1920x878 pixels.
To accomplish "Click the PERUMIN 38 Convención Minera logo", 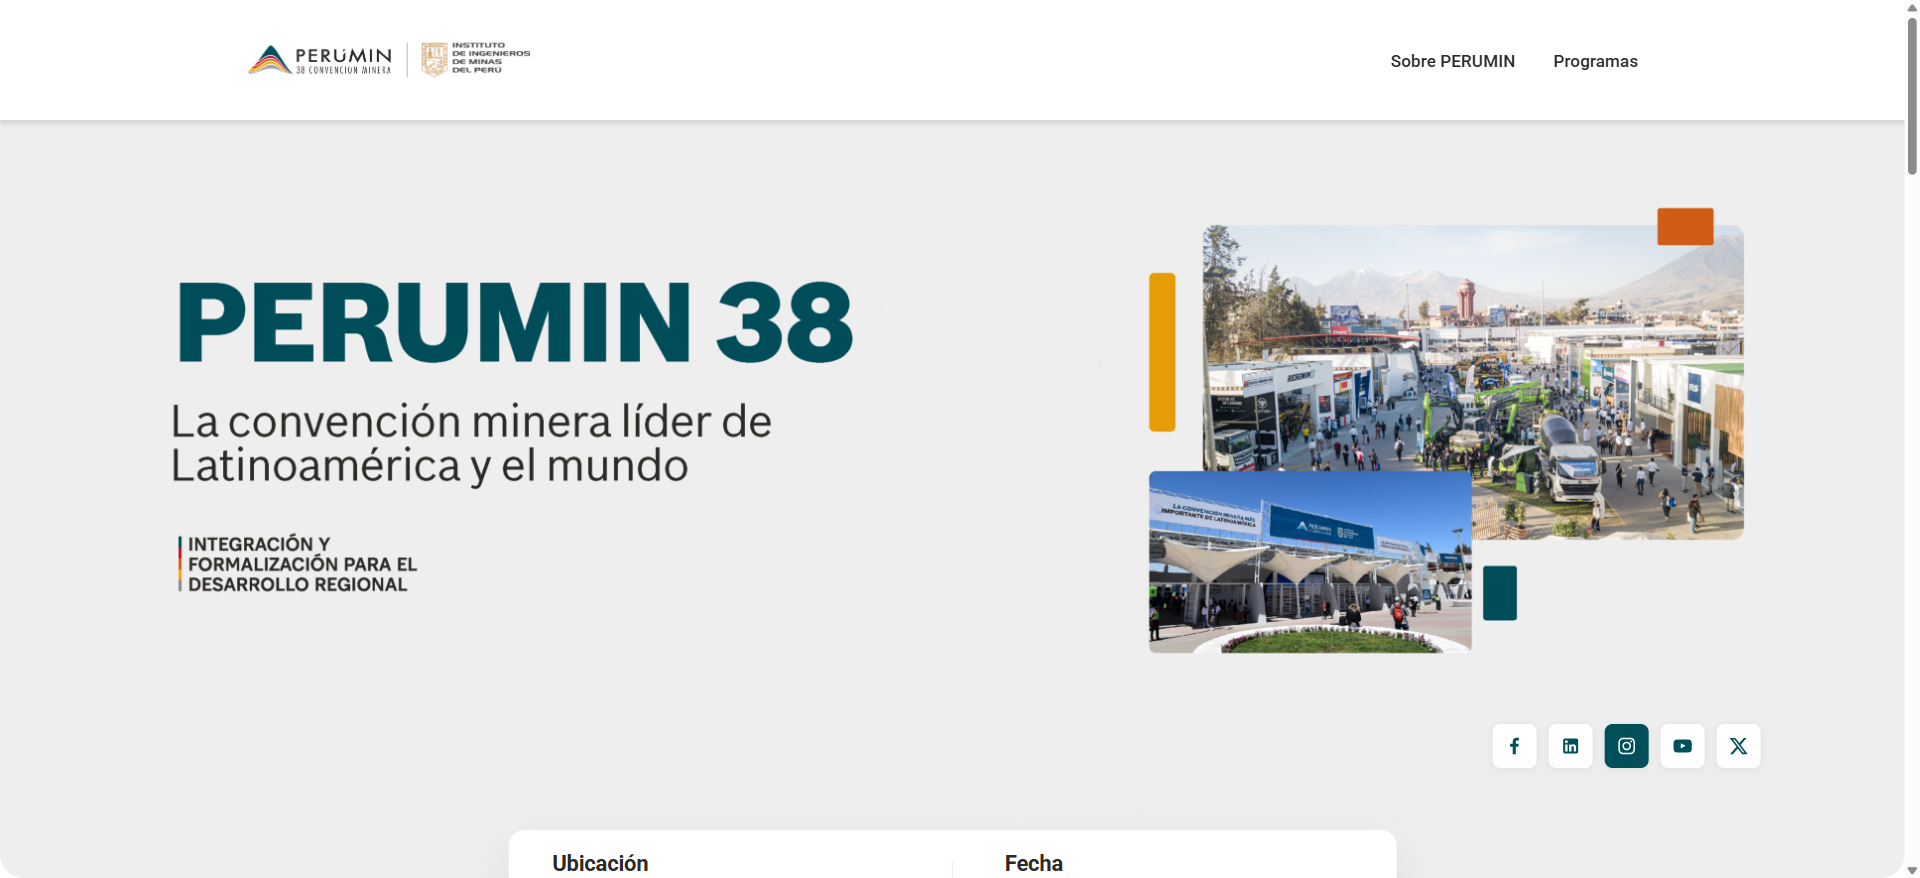I will pyautogui.click(x=320, y=60).
